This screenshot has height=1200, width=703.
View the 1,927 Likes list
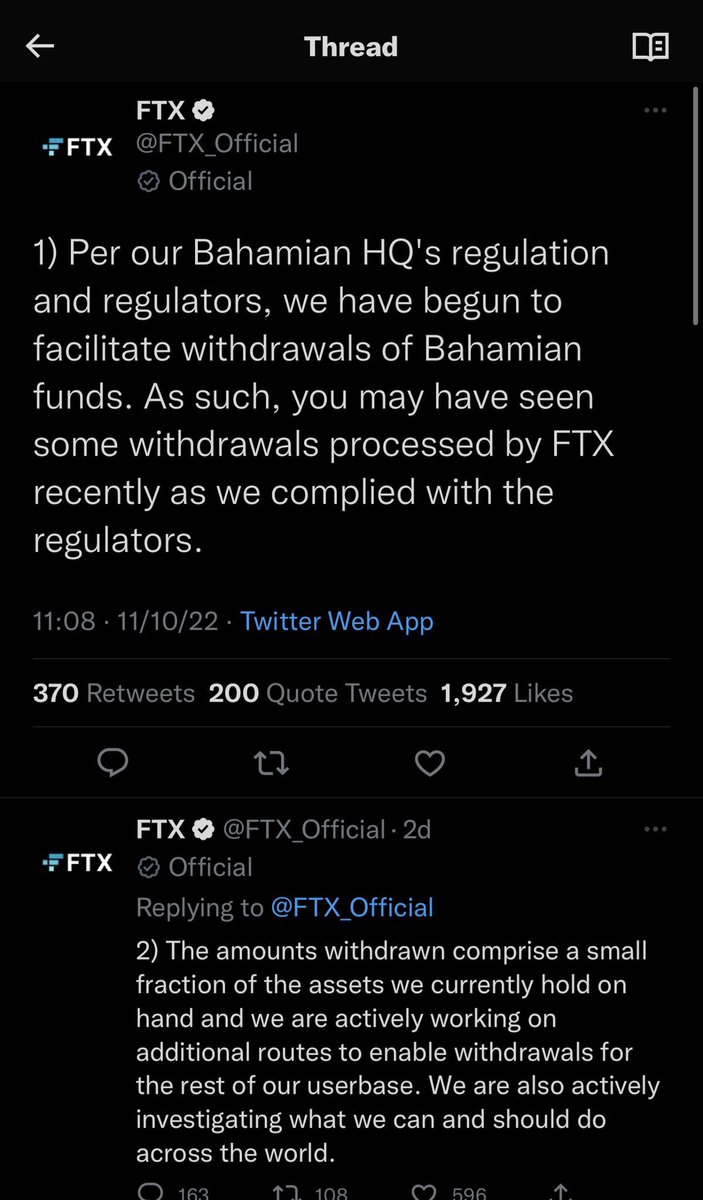tap(507, 693)
